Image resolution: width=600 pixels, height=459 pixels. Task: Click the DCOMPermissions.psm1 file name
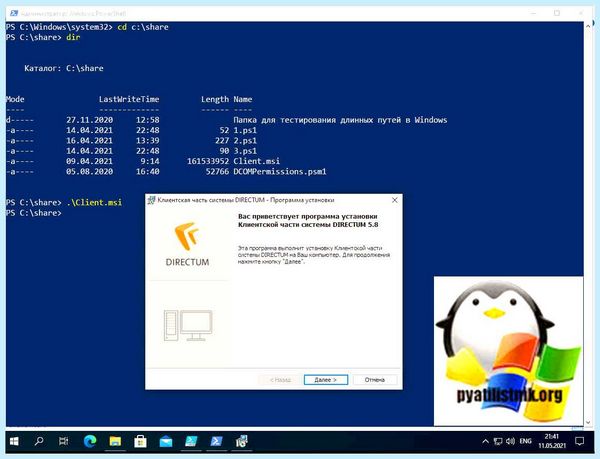(x=280, y=171)
